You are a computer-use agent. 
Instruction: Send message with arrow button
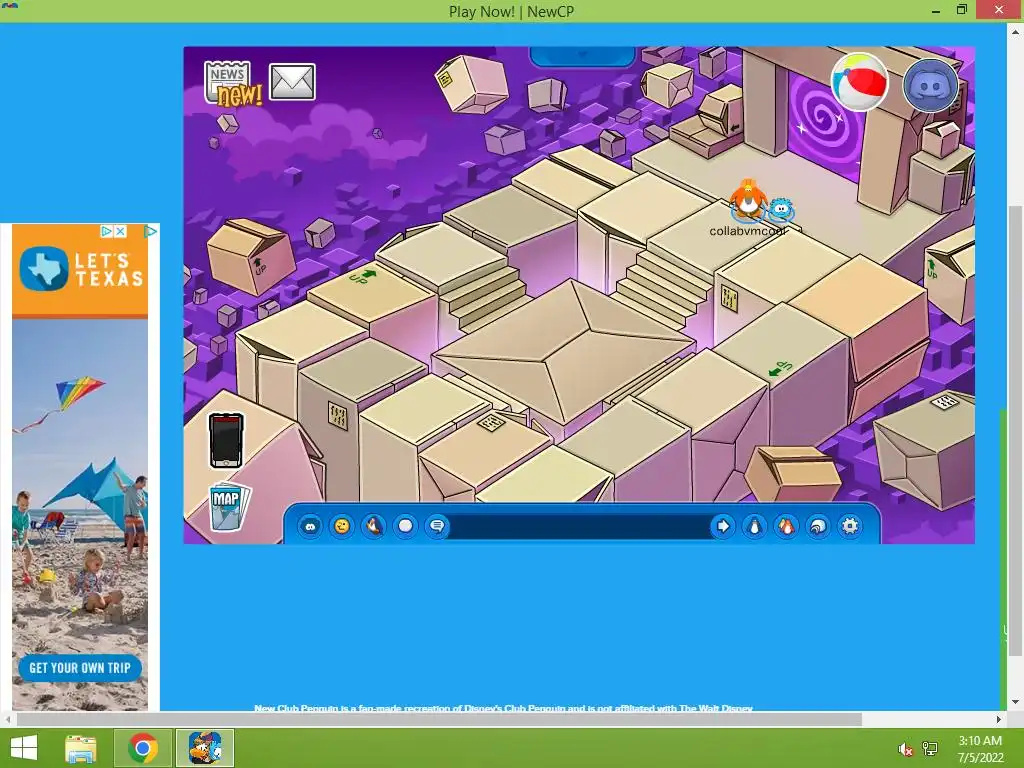click(722, 526)
